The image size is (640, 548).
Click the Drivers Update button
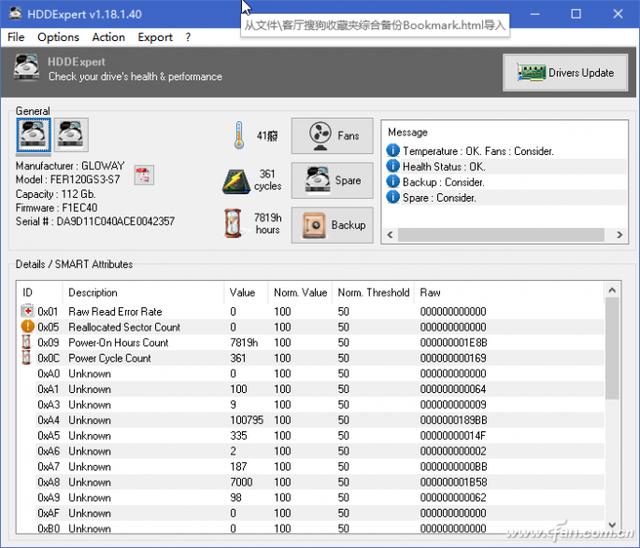pos(565,73)
